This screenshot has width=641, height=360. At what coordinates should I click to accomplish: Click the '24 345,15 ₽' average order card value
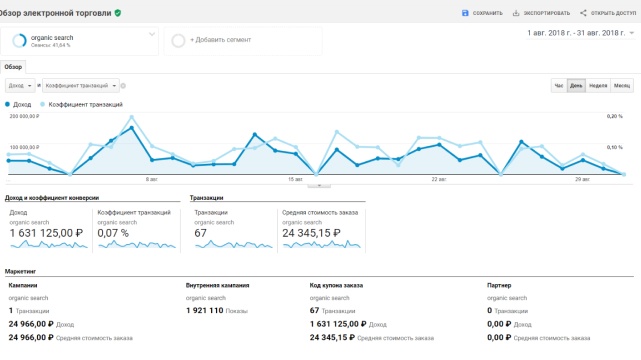312,233
